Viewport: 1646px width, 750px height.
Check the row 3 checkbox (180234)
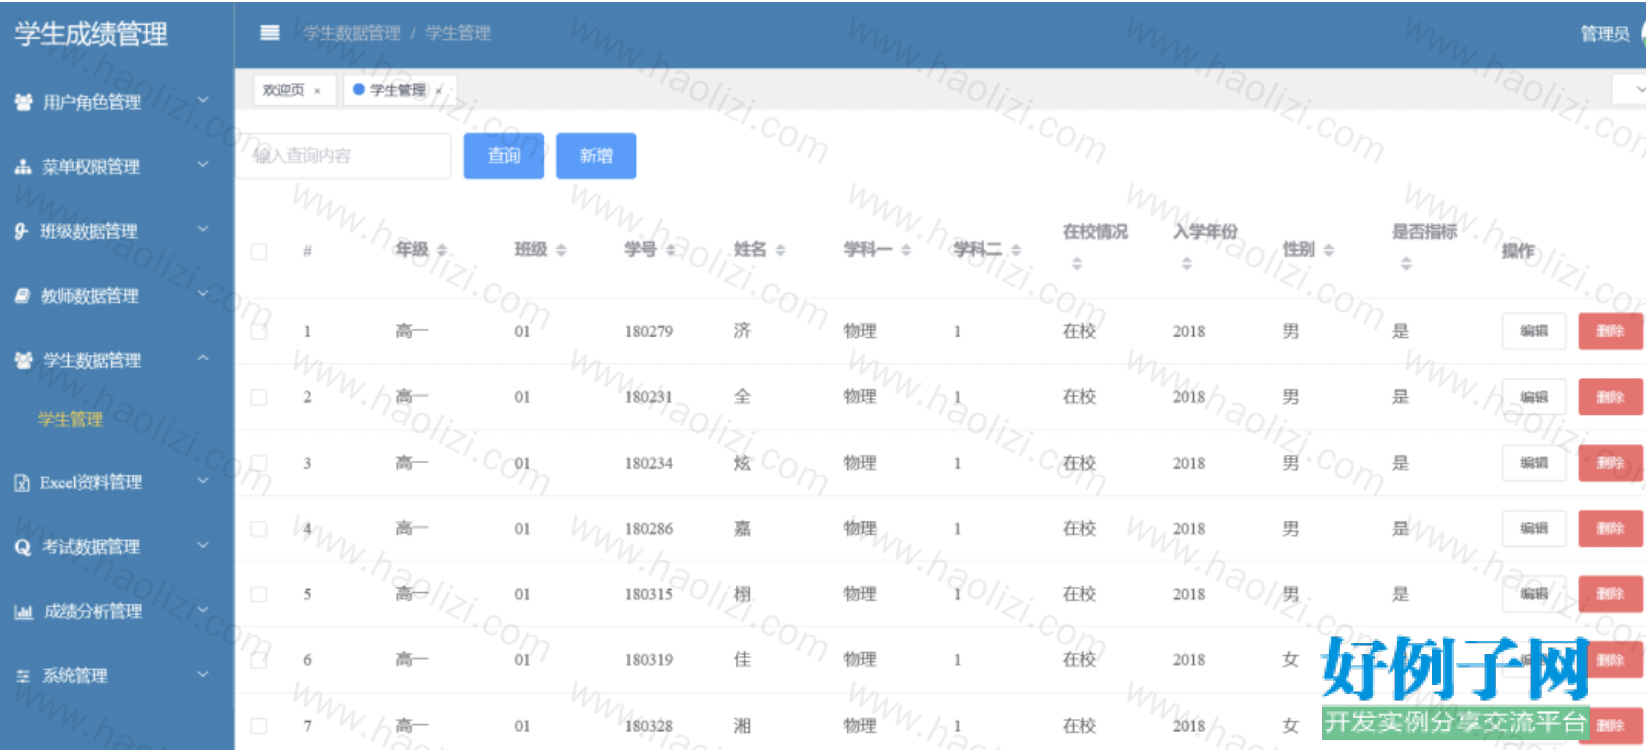tap(259, 463)
